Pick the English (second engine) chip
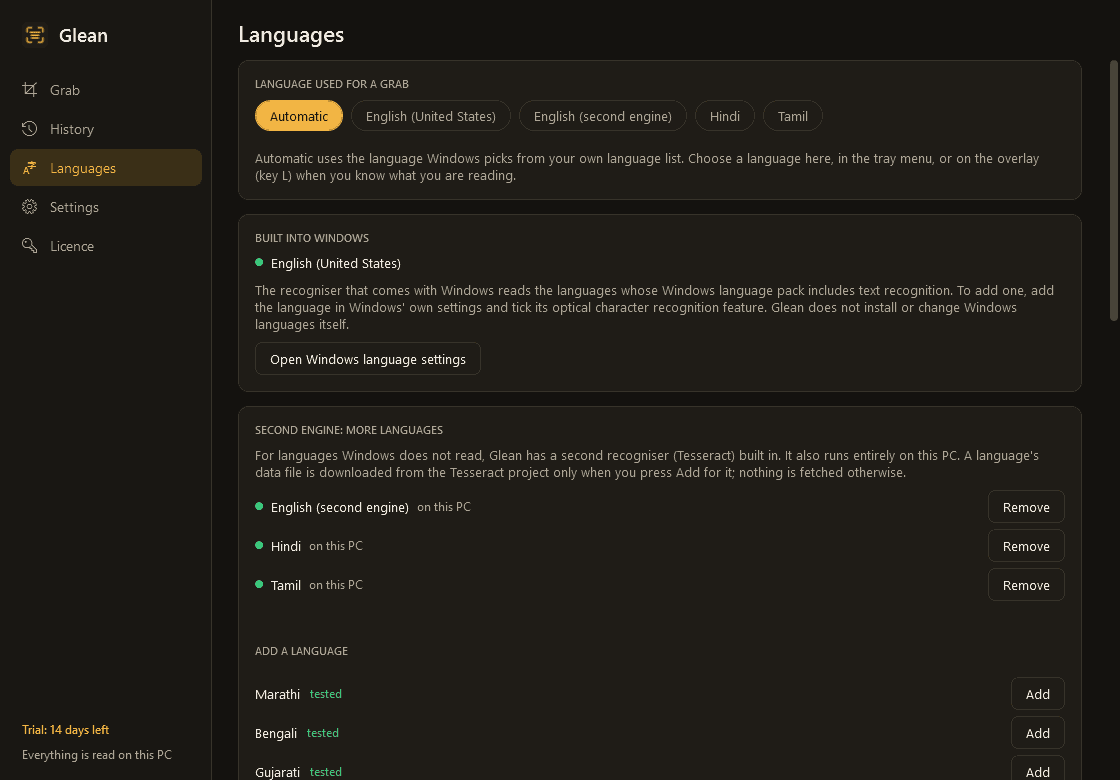 coord(603,116)
